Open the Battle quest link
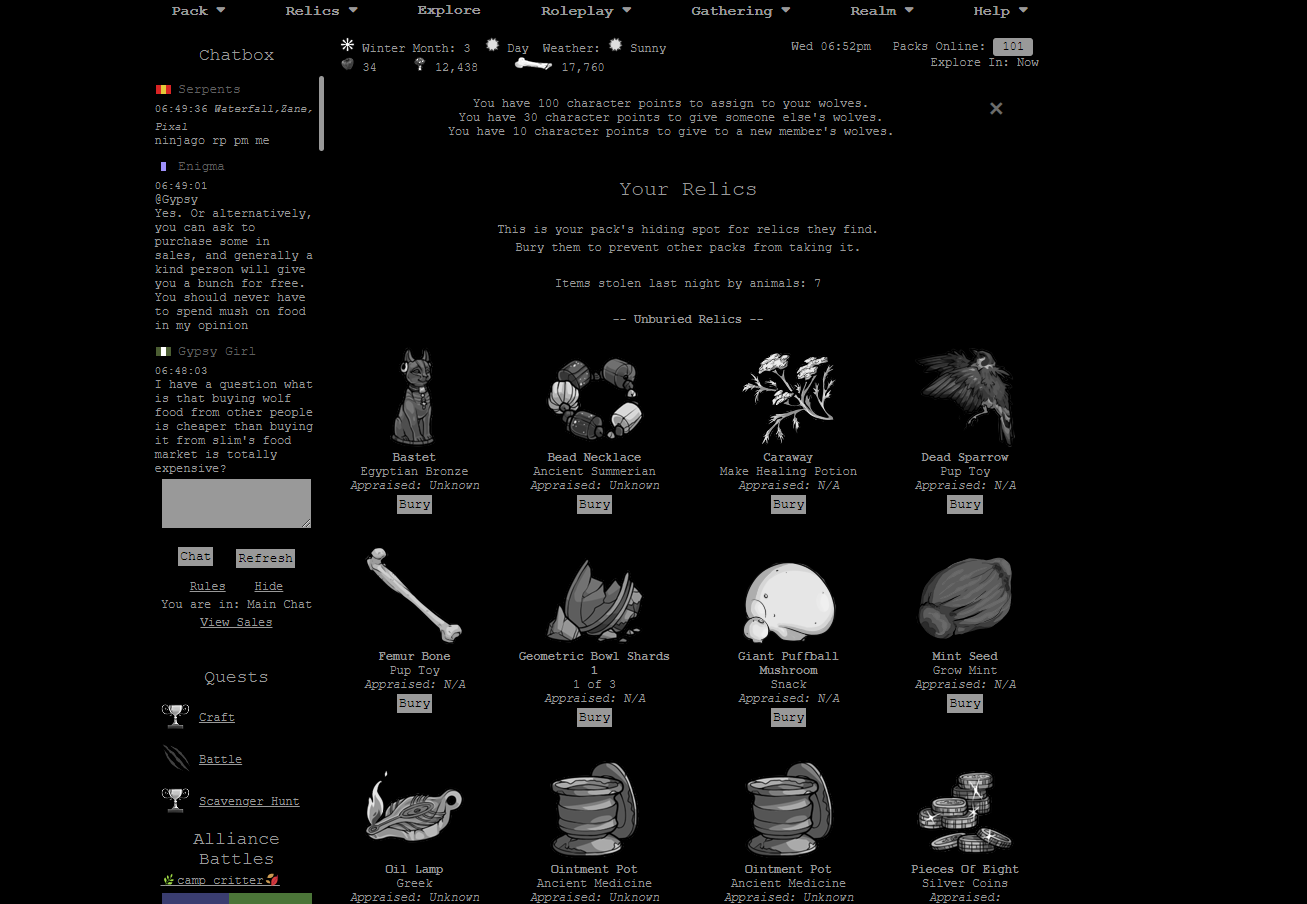1307x904 pixels. pyautogui.click(x=220, y=760)
